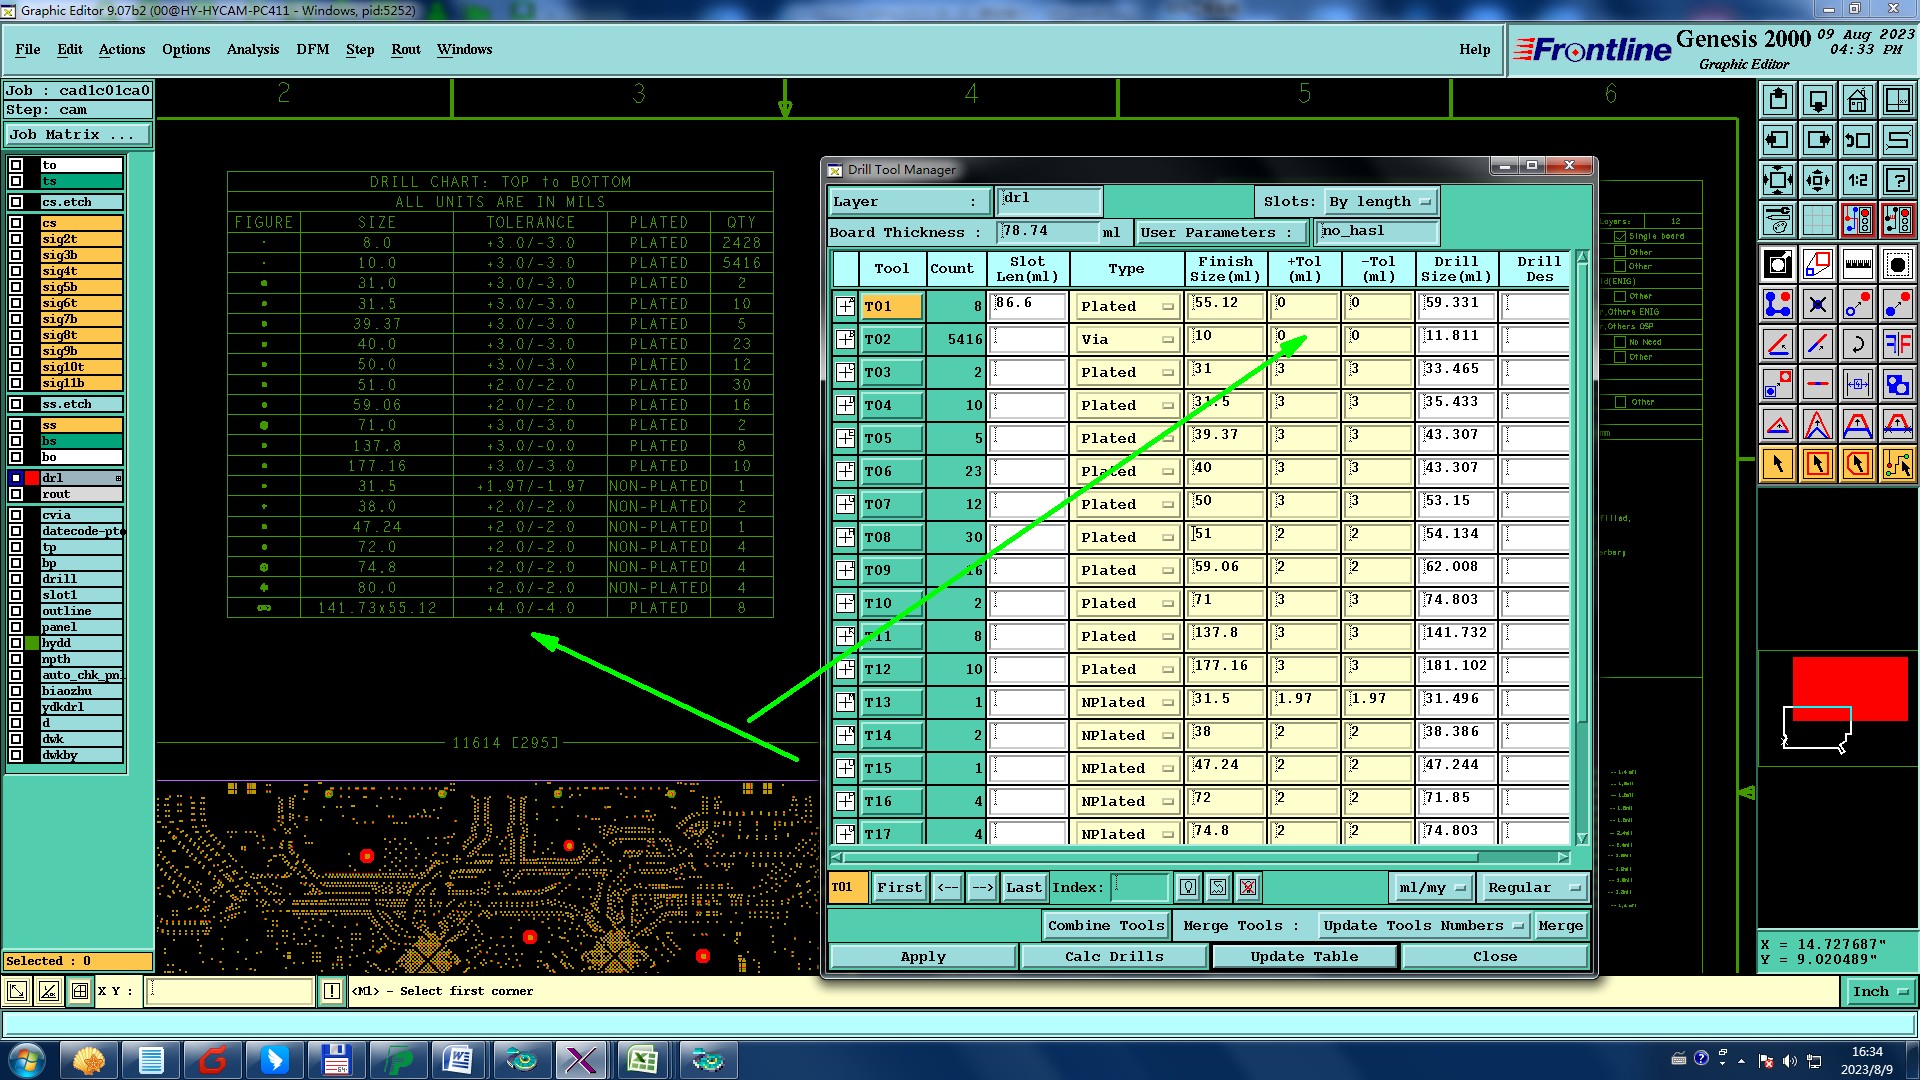Click the net selection pointer icon
The height and width of the screenshot is (1080, 1920).
(1897, 464)
